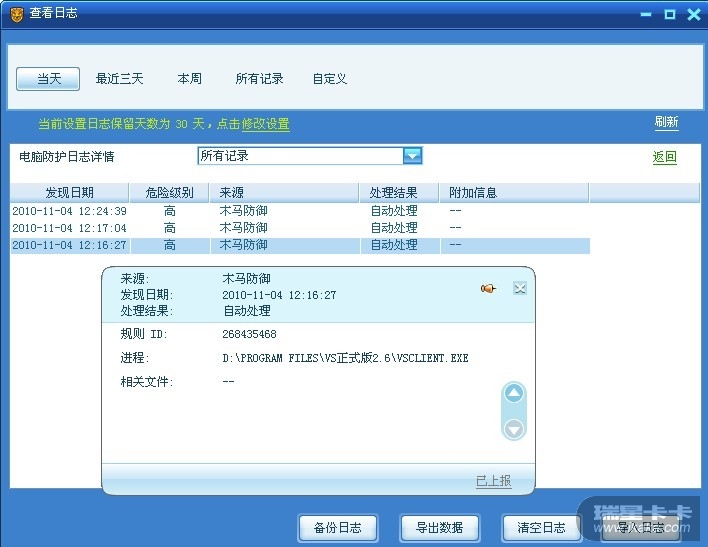Select the 当天 tab
This screenshot has height=547, width=708.
[x=48, y=79]
